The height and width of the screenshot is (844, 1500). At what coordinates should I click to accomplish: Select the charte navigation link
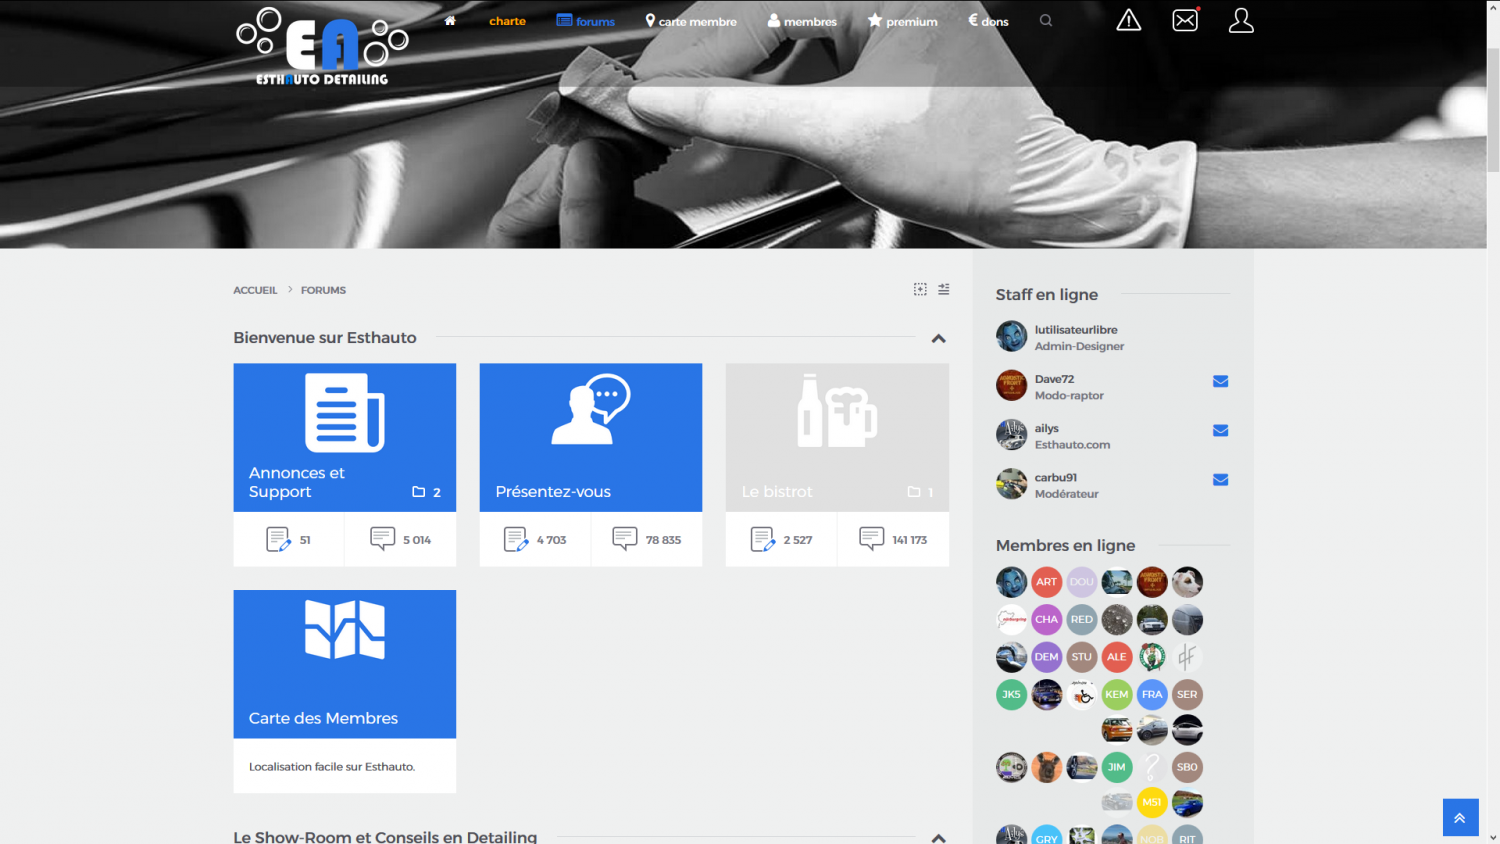click(507, 21)
